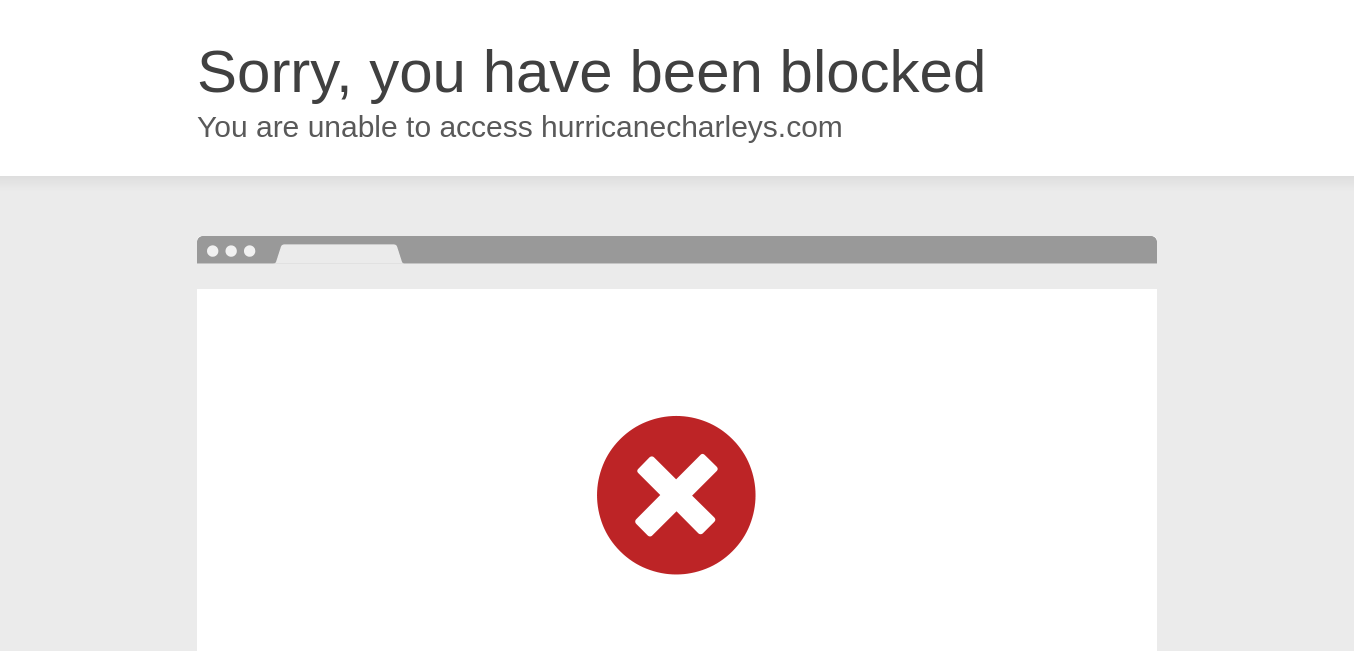
Task: Click the word 'blocked' in the heading
Action: (x=882, y=72)
